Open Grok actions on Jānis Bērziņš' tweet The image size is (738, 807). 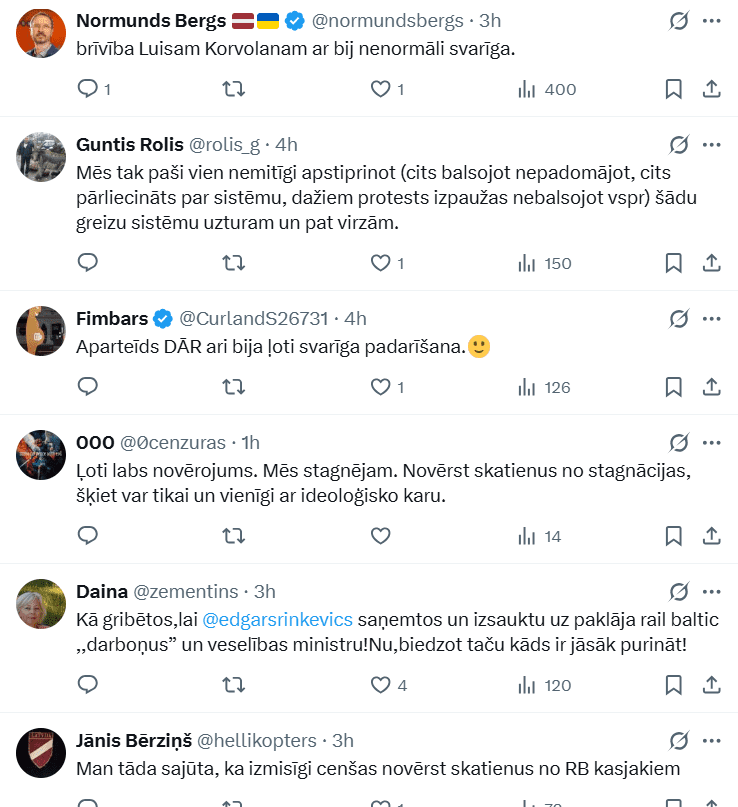pyautogui.click(x=679, y=740)
